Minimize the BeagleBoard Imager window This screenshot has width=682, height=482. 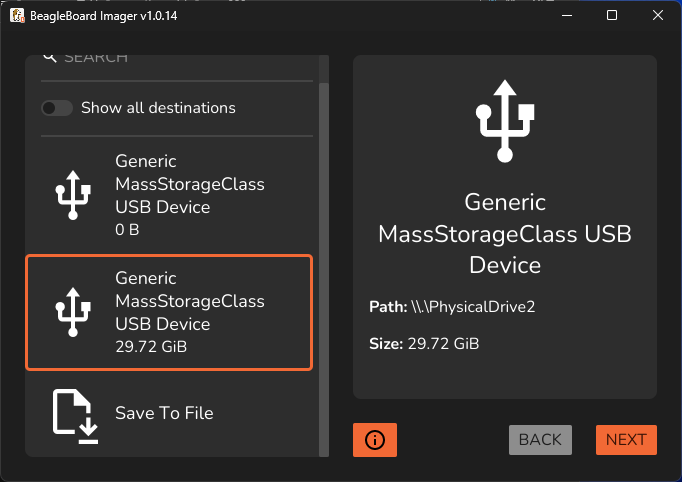click(x=567, y=15)
